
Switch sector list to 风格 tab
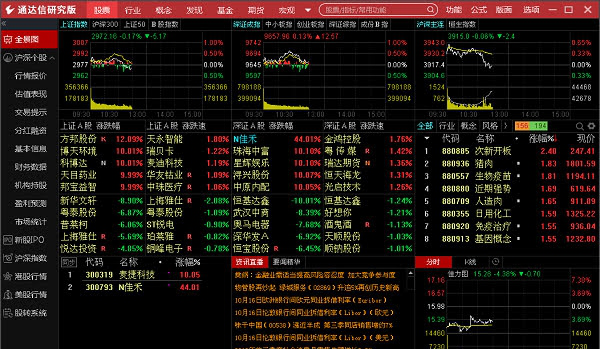[x=490, y=126]
